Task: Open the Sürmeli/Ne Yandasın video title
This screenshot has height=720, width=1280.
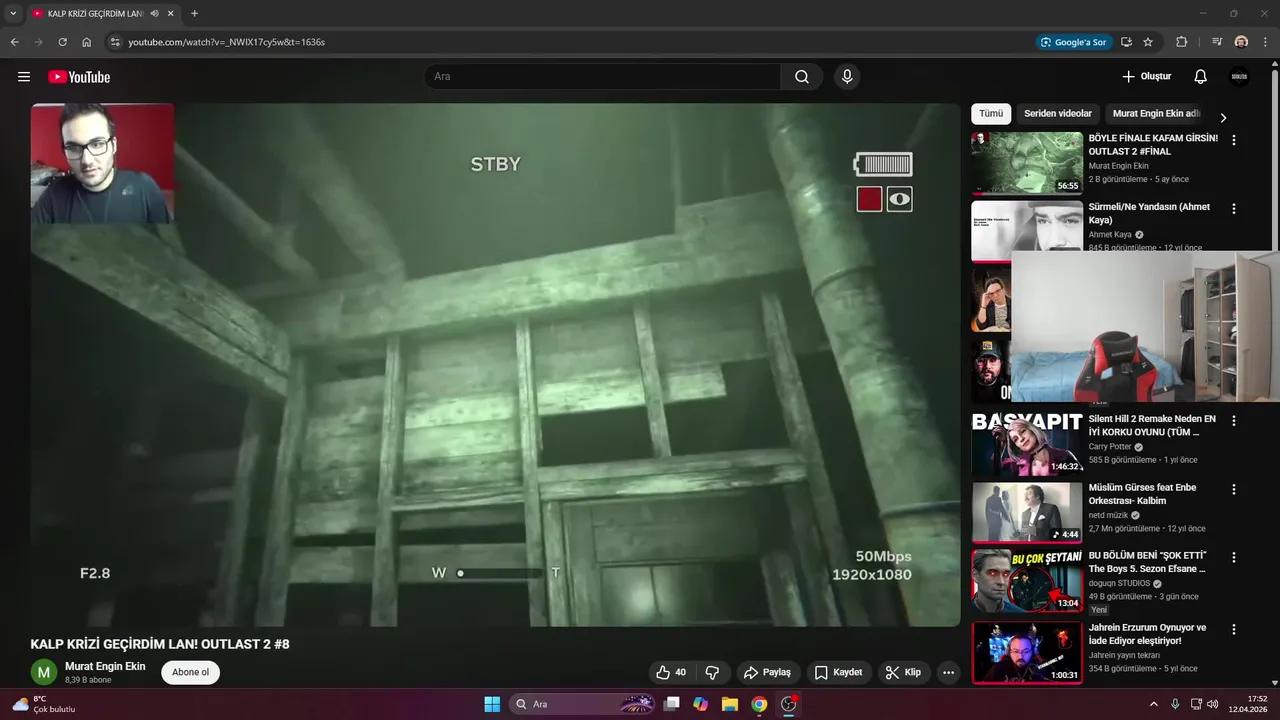Action: point(1149,213)
